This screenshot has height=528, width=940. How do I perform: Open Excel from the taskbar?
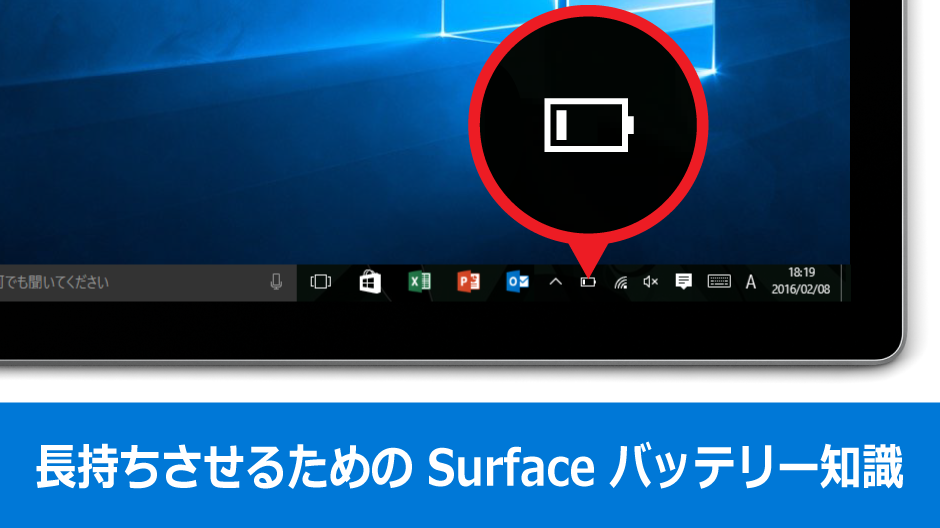(x=419, y=281)
